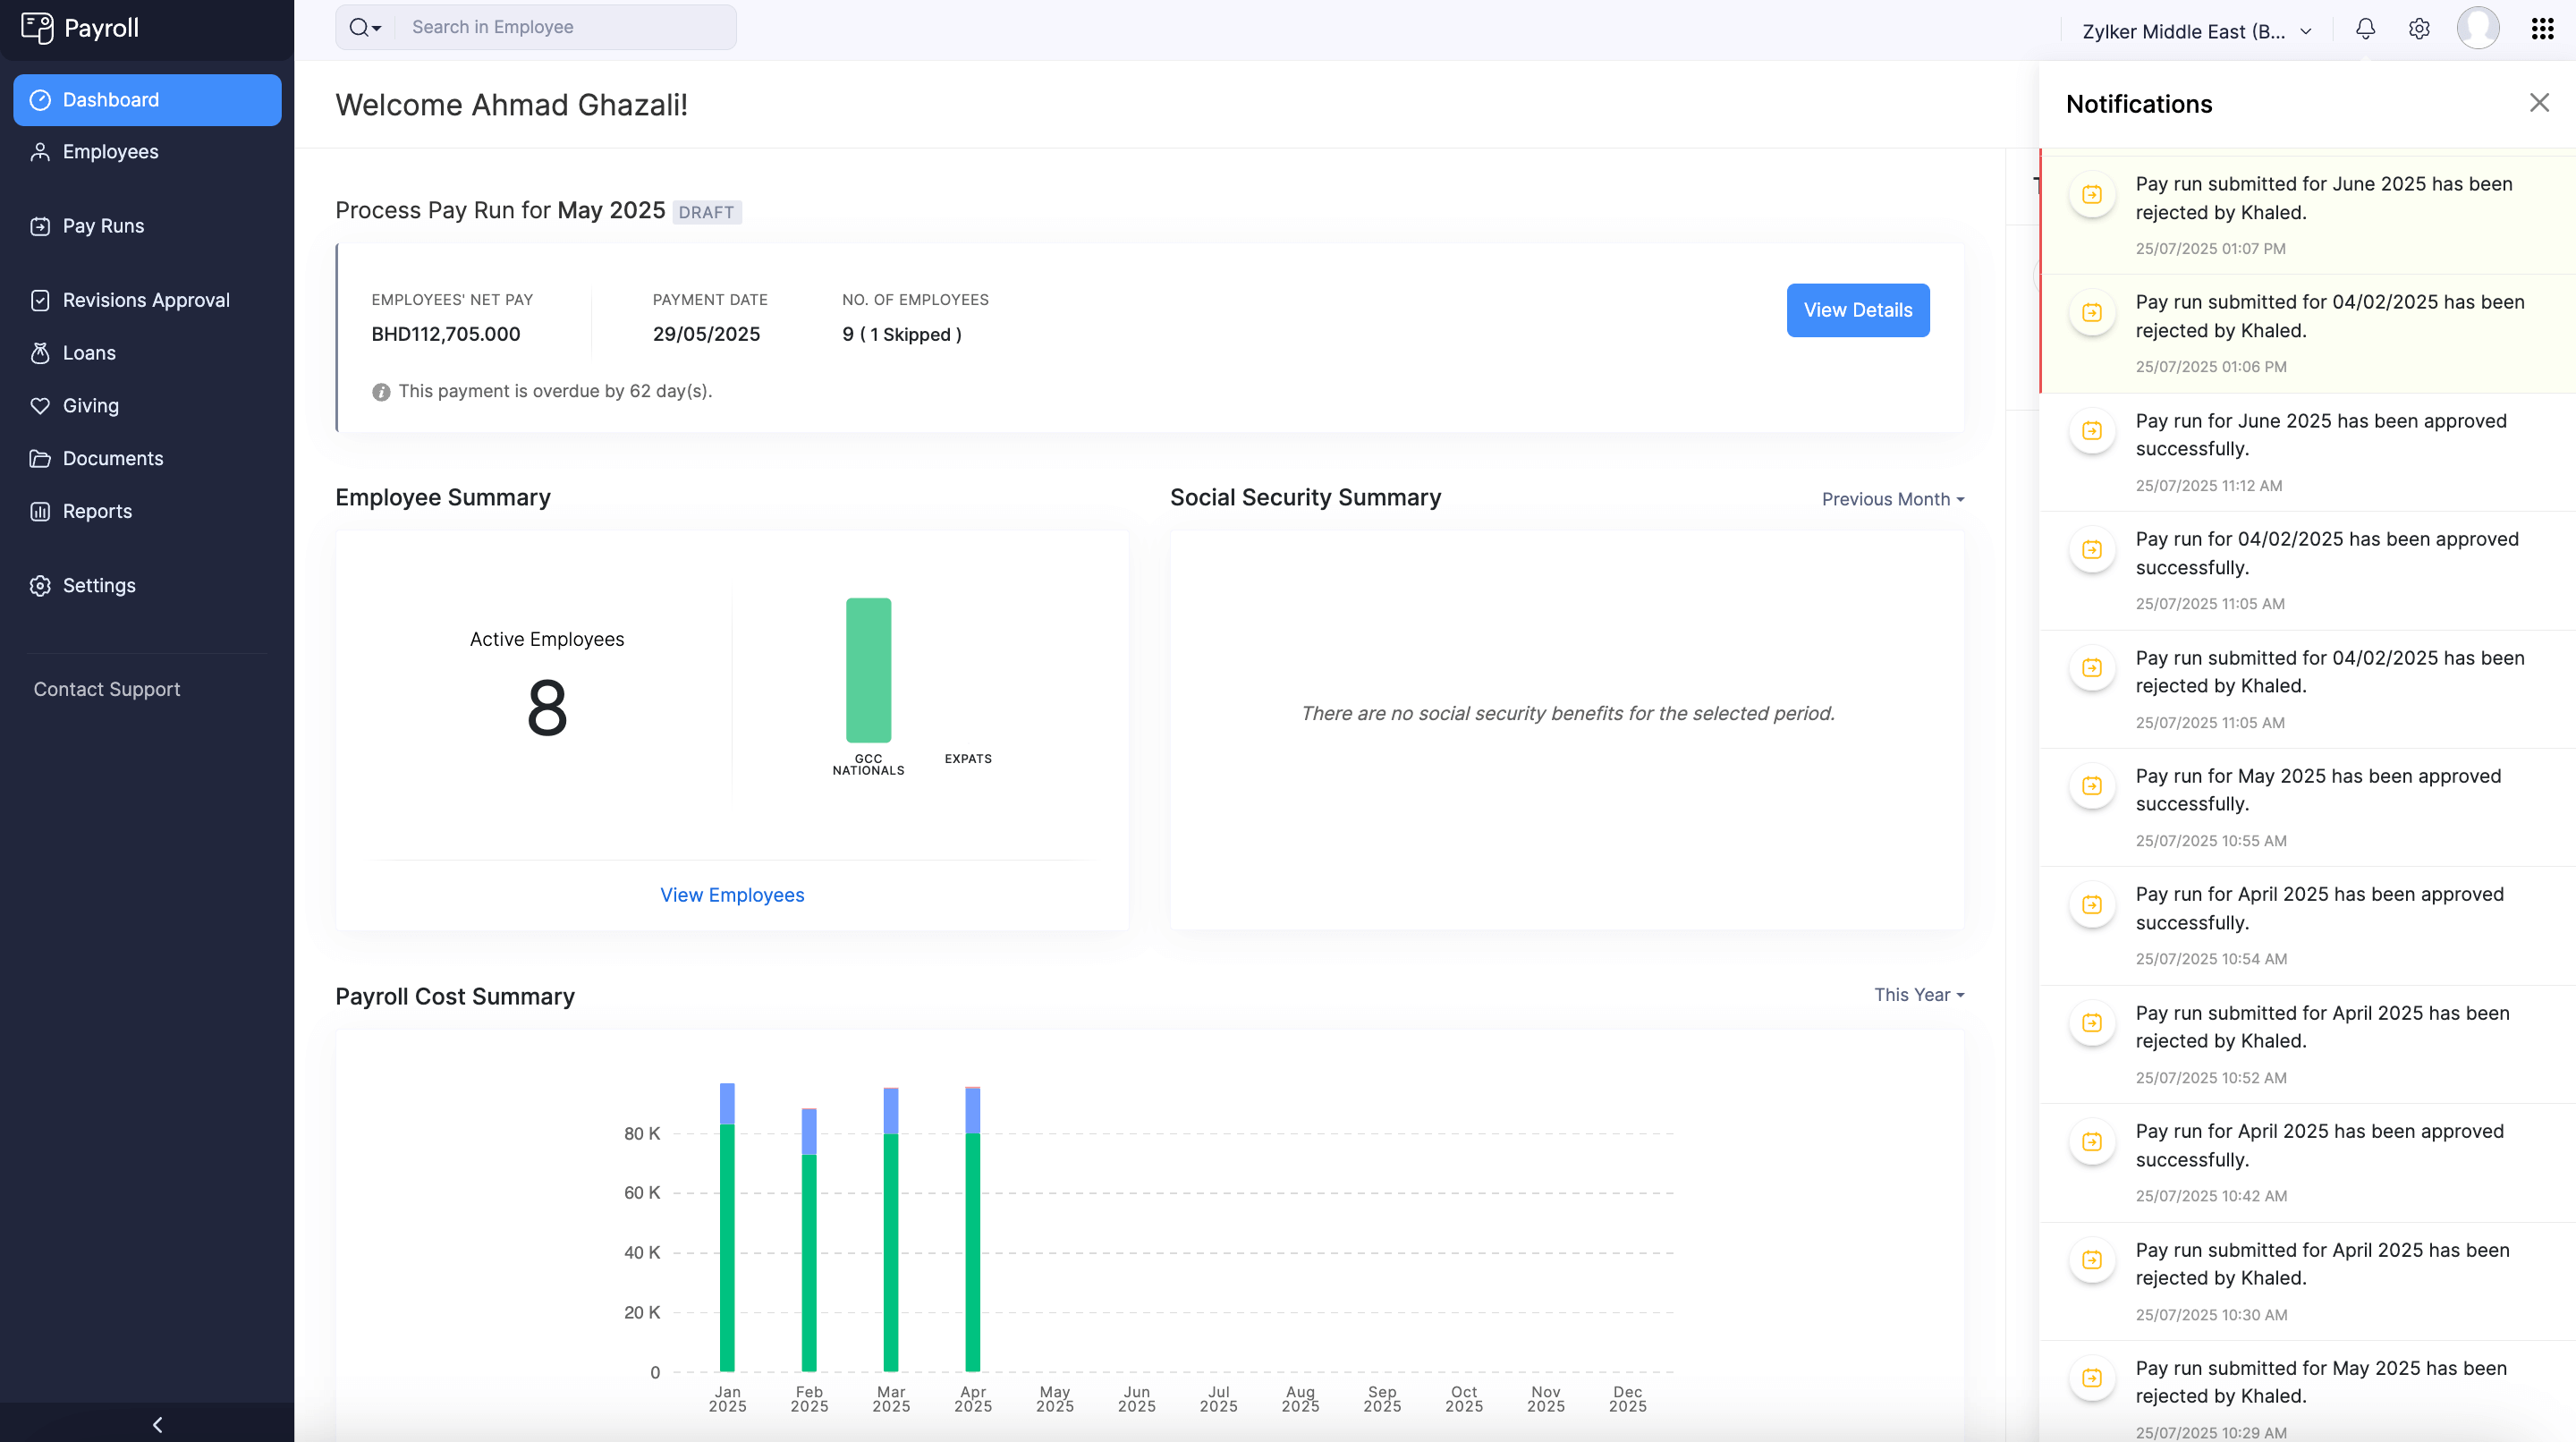2576x1442 pixels.
Task: Open the apps grid launcher icon
Action: point(2542,29)
